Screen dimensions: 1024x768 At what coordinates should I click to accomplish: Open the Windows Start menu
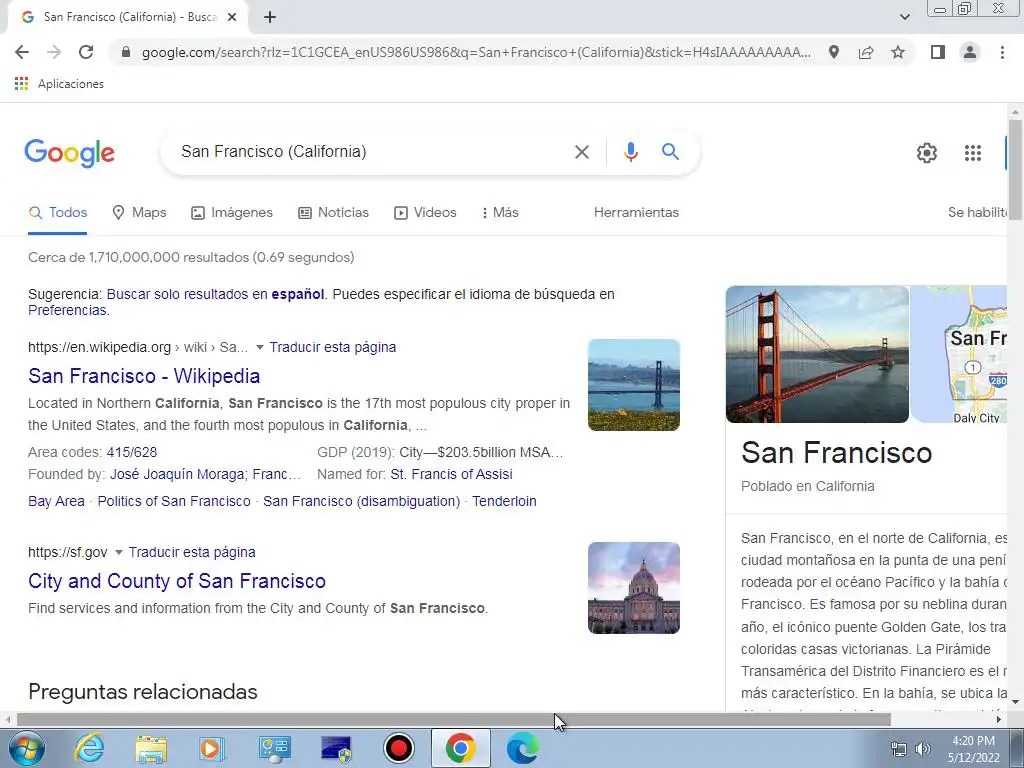click(26, 748)
